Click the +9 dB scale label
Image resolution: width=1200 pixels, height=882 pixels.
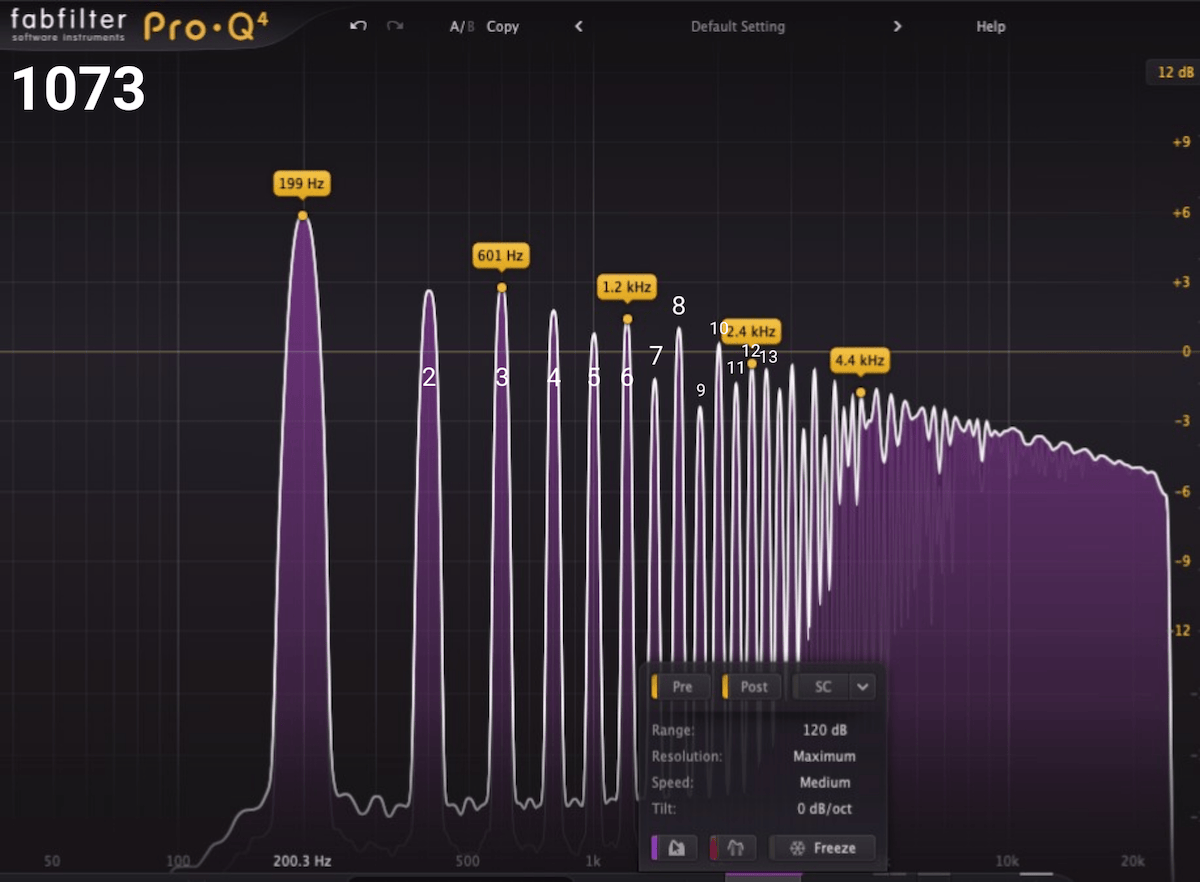coord(1180,142)
